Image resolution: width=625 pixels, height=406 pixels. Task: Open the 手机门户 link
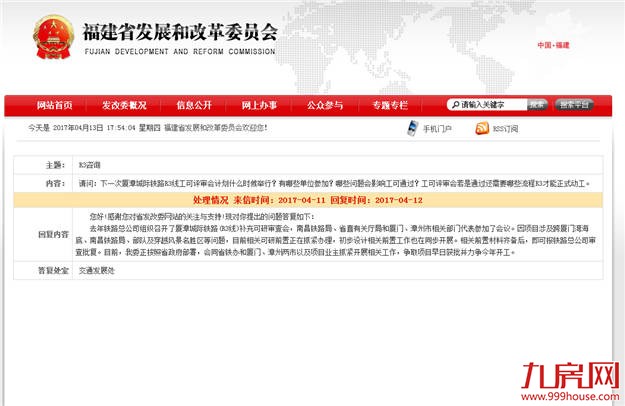click(437, 129)
